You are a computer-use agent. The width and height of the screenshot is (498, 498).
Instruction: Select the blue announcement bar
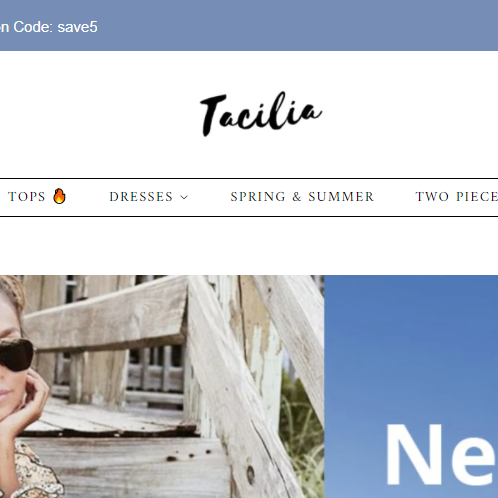click(249, 25)
